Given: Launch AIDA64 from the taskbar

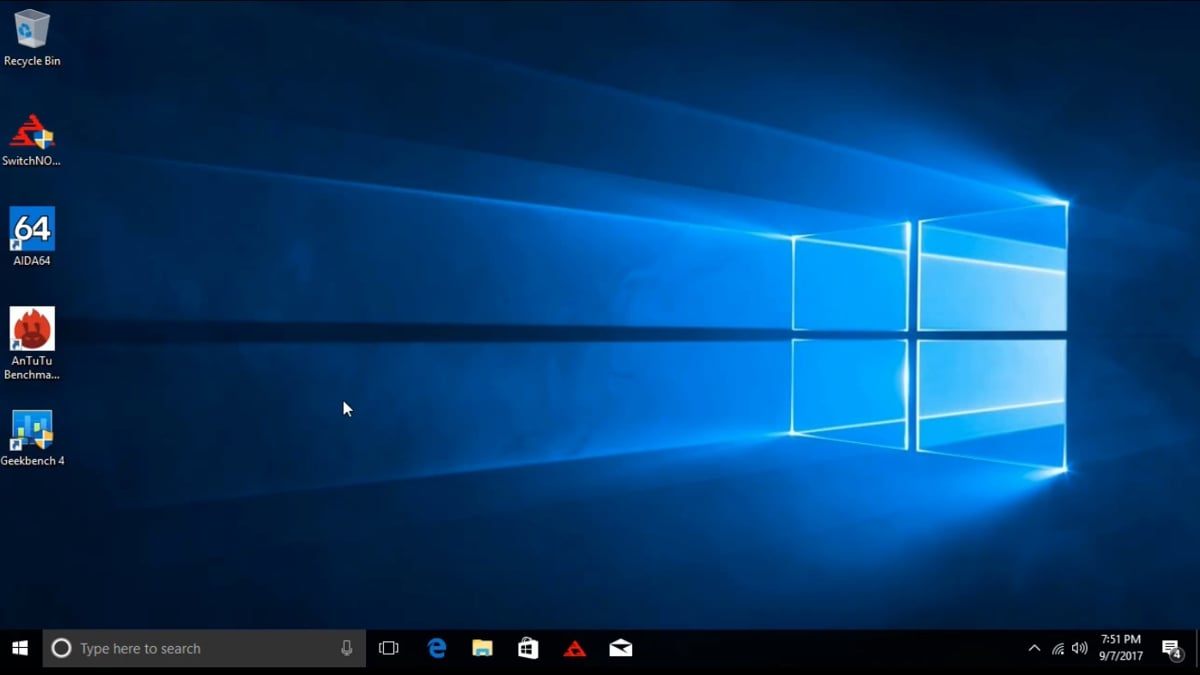Looking at the screenshot, I should pyautogui.click(x=574, y=648).
